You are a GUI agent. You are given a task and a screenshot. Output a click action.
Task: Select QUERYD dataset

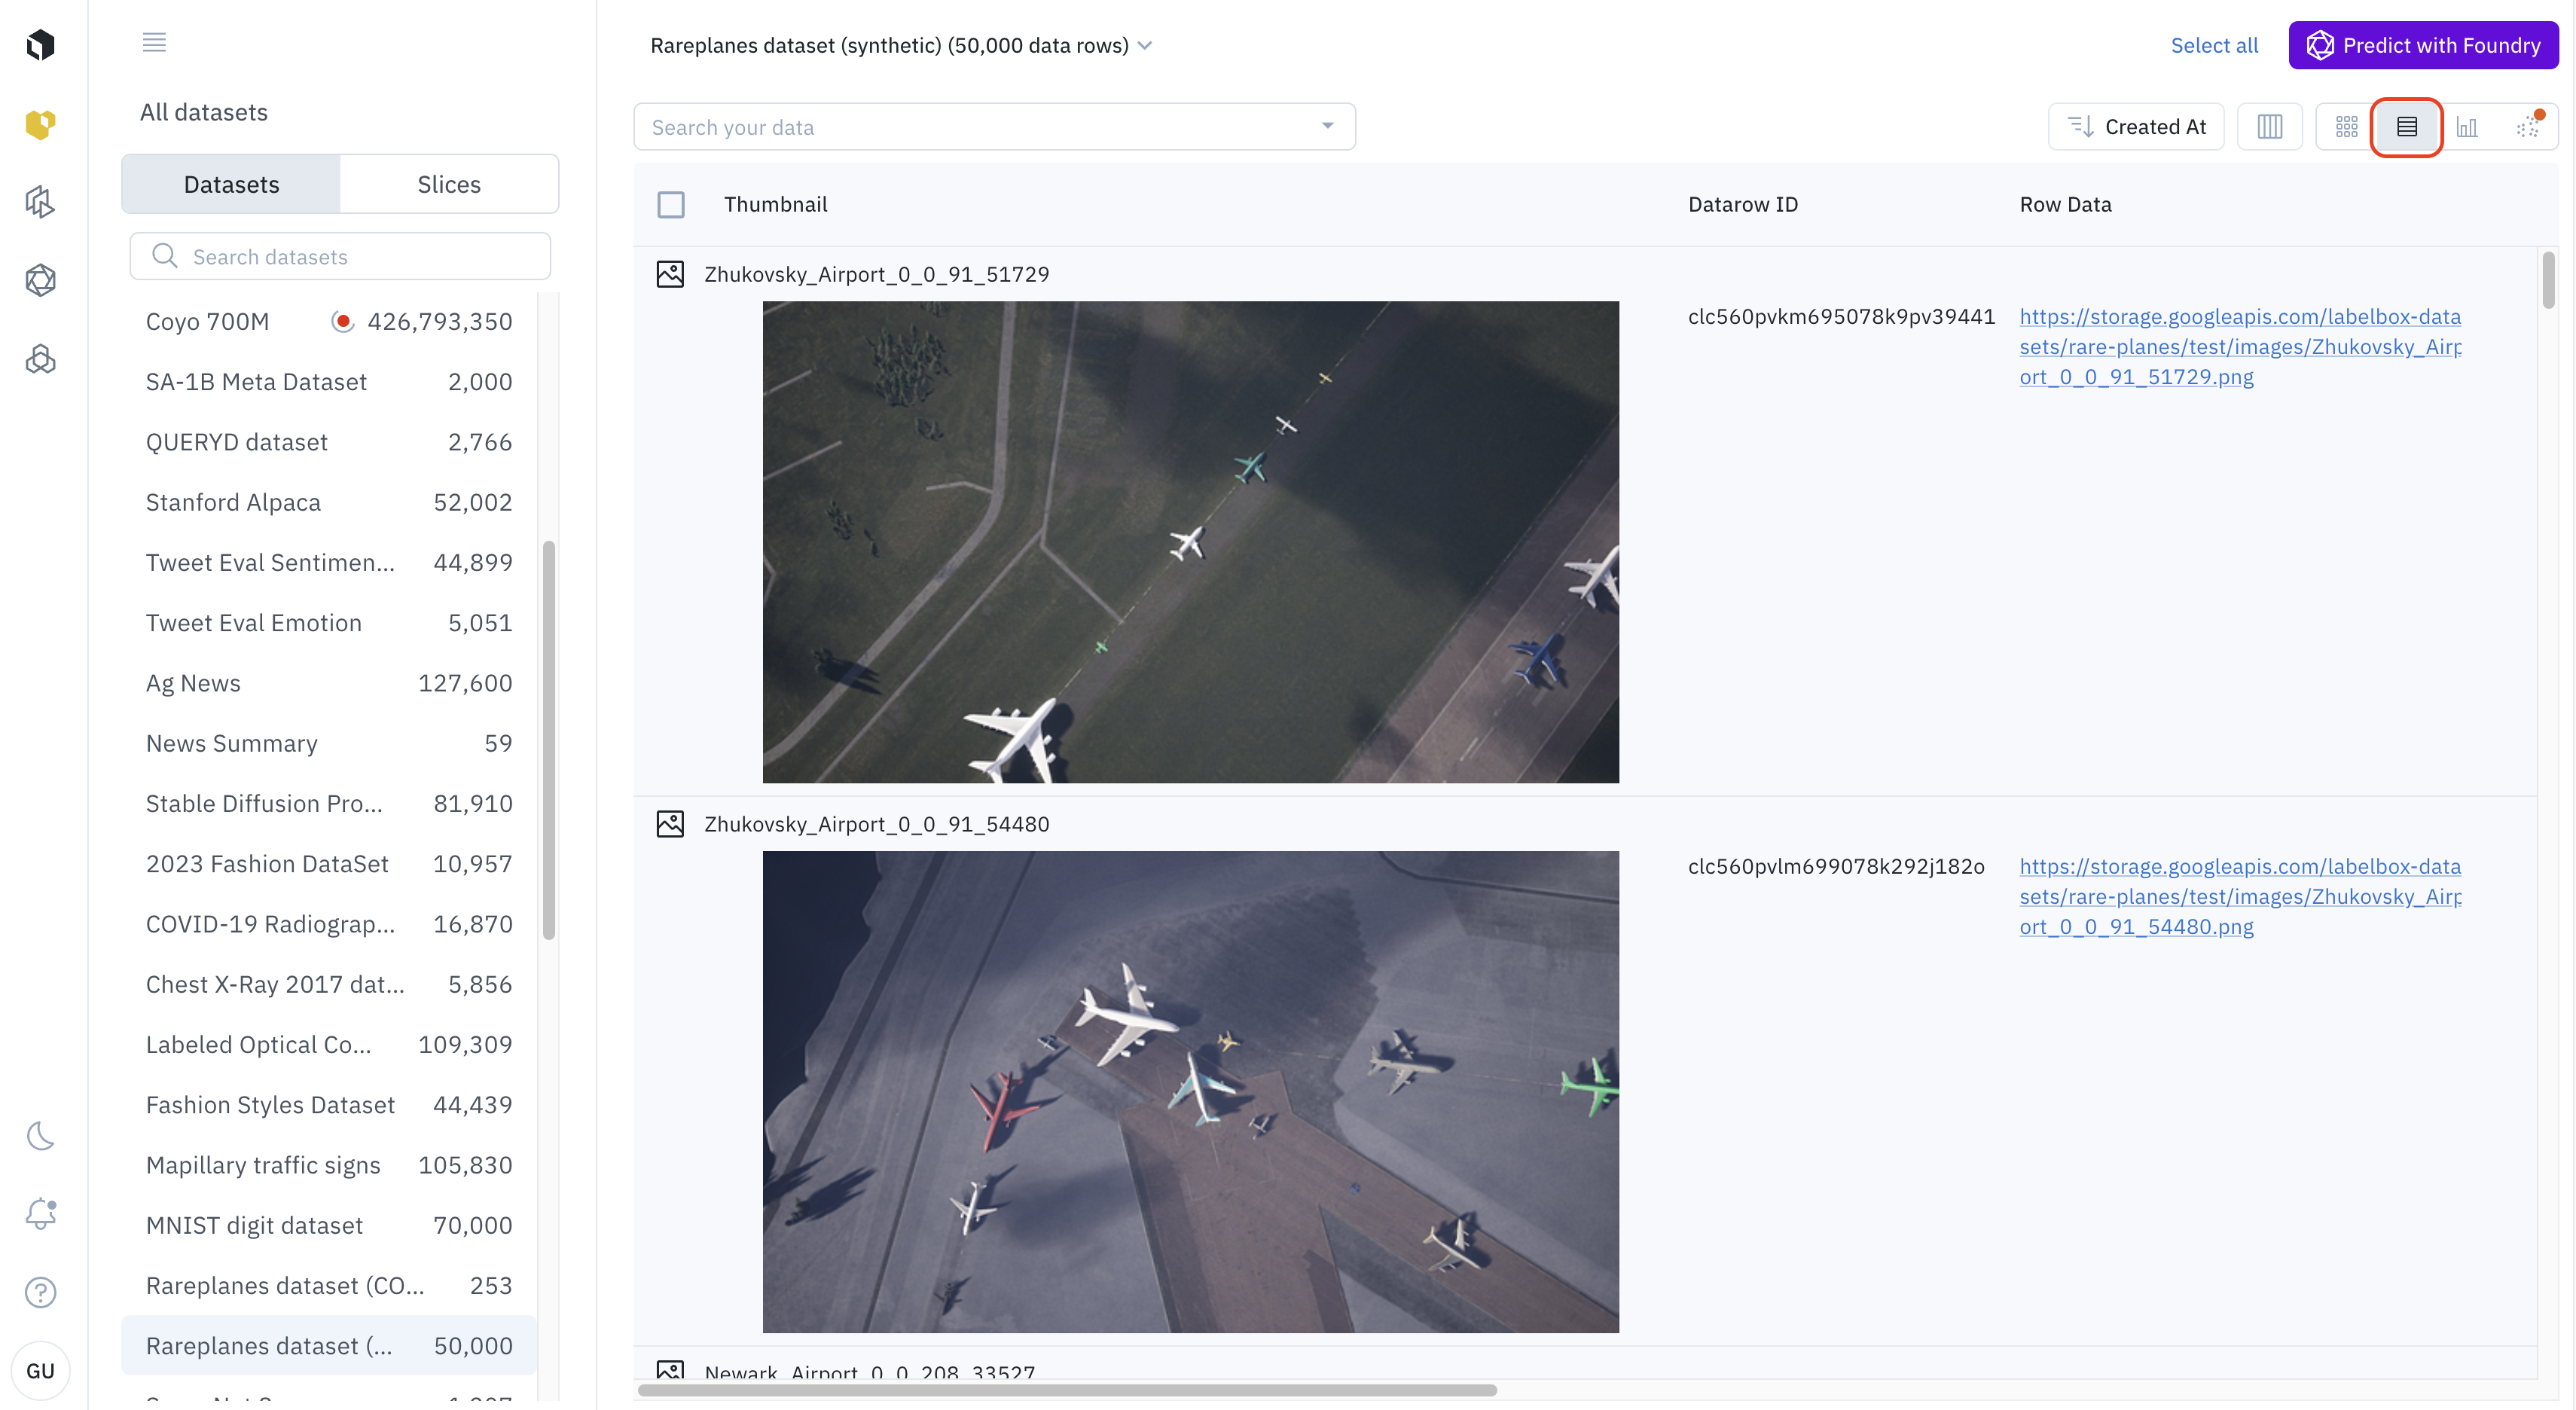(328, 442)
